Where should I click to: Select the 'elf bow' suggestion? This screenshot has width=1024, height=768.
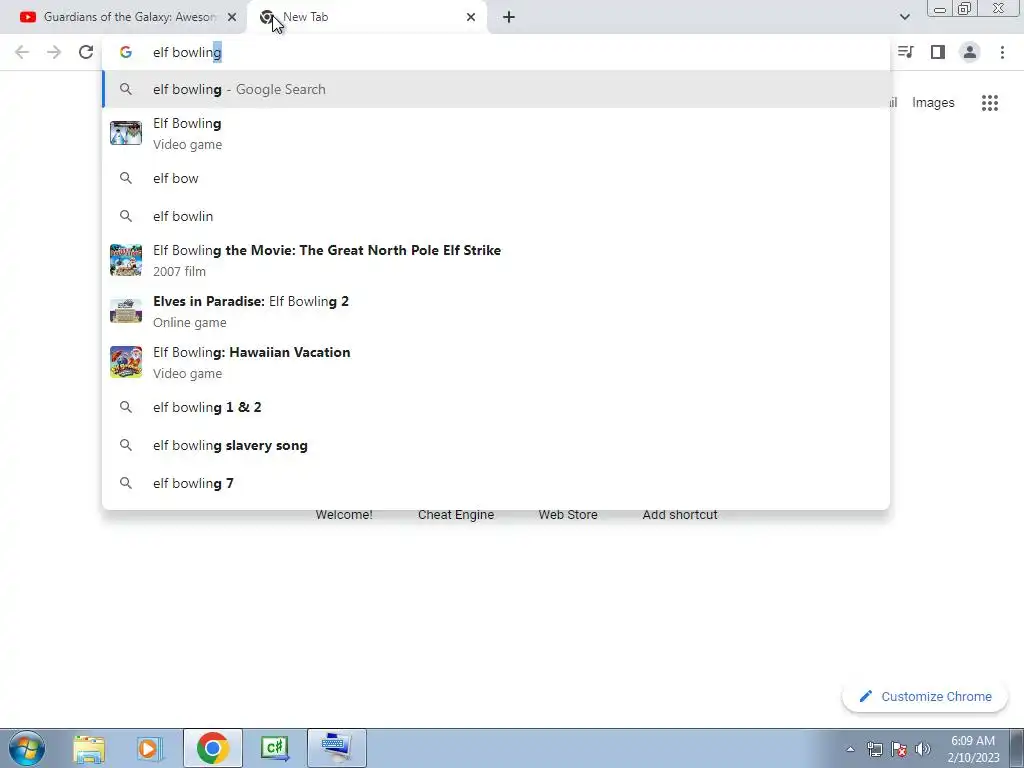tap(496, 178)
